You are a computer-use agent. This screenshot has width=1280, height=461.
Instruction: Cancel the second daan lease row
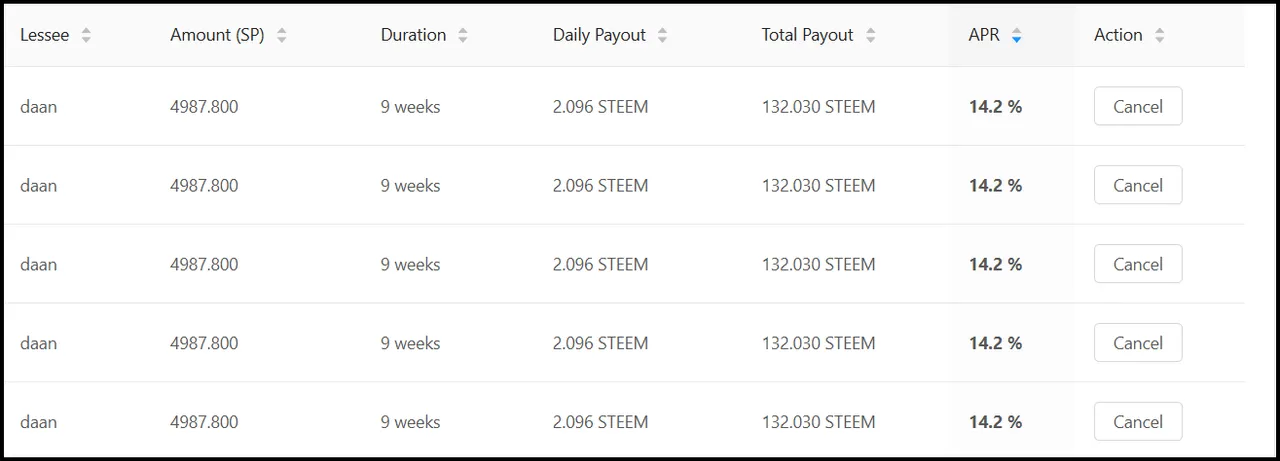tap(1138, 185)
